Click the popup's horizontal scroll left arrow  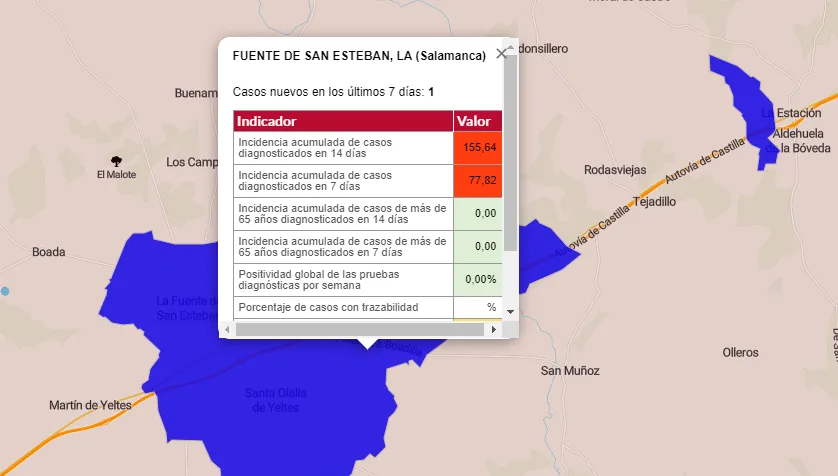coord(227,329)
